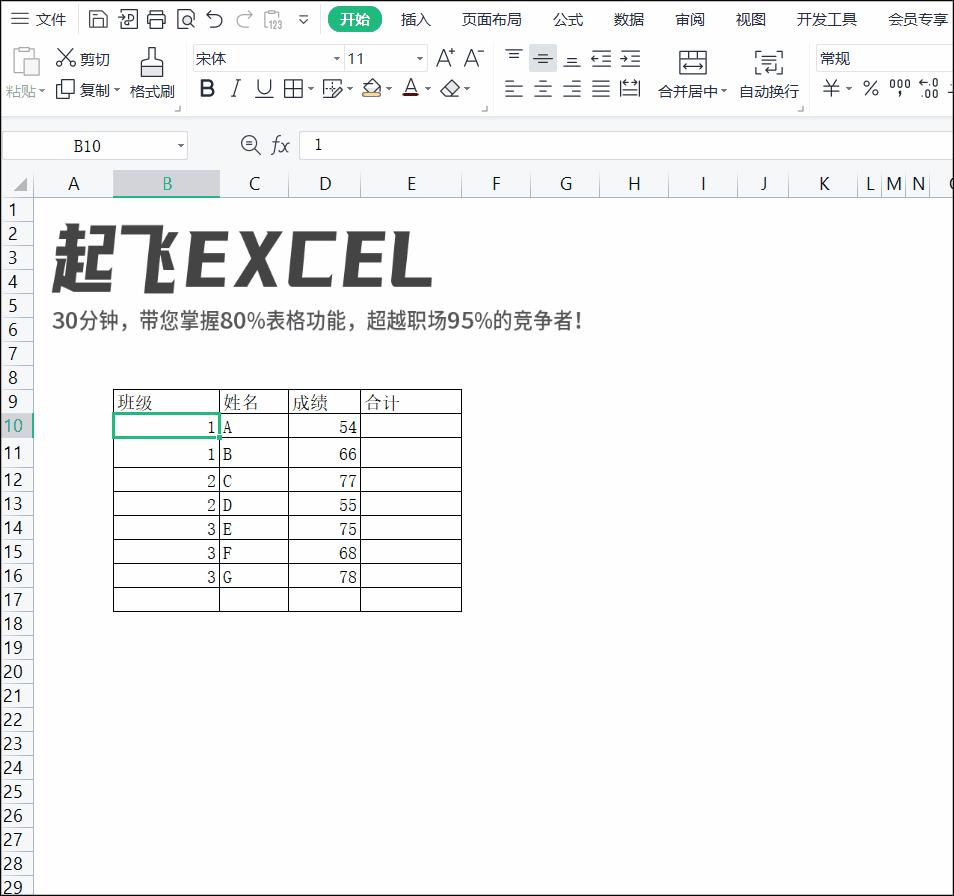
Task: Click the fx insert function button
Action: (279, 145)
